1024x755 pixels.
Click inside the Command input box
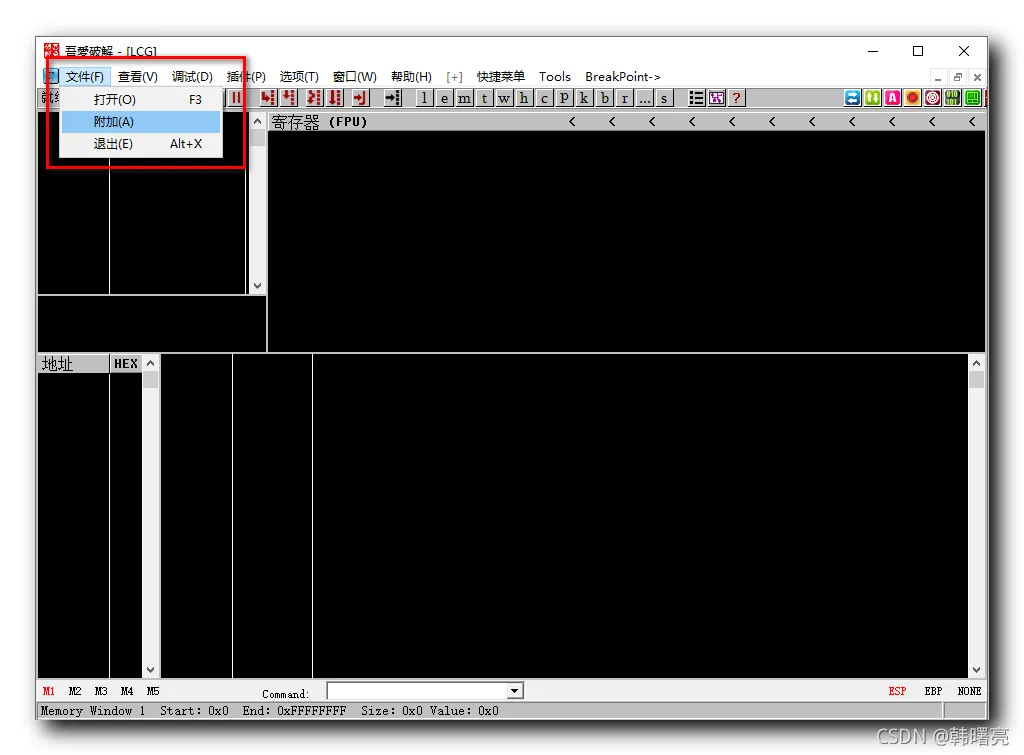point(417,691)
